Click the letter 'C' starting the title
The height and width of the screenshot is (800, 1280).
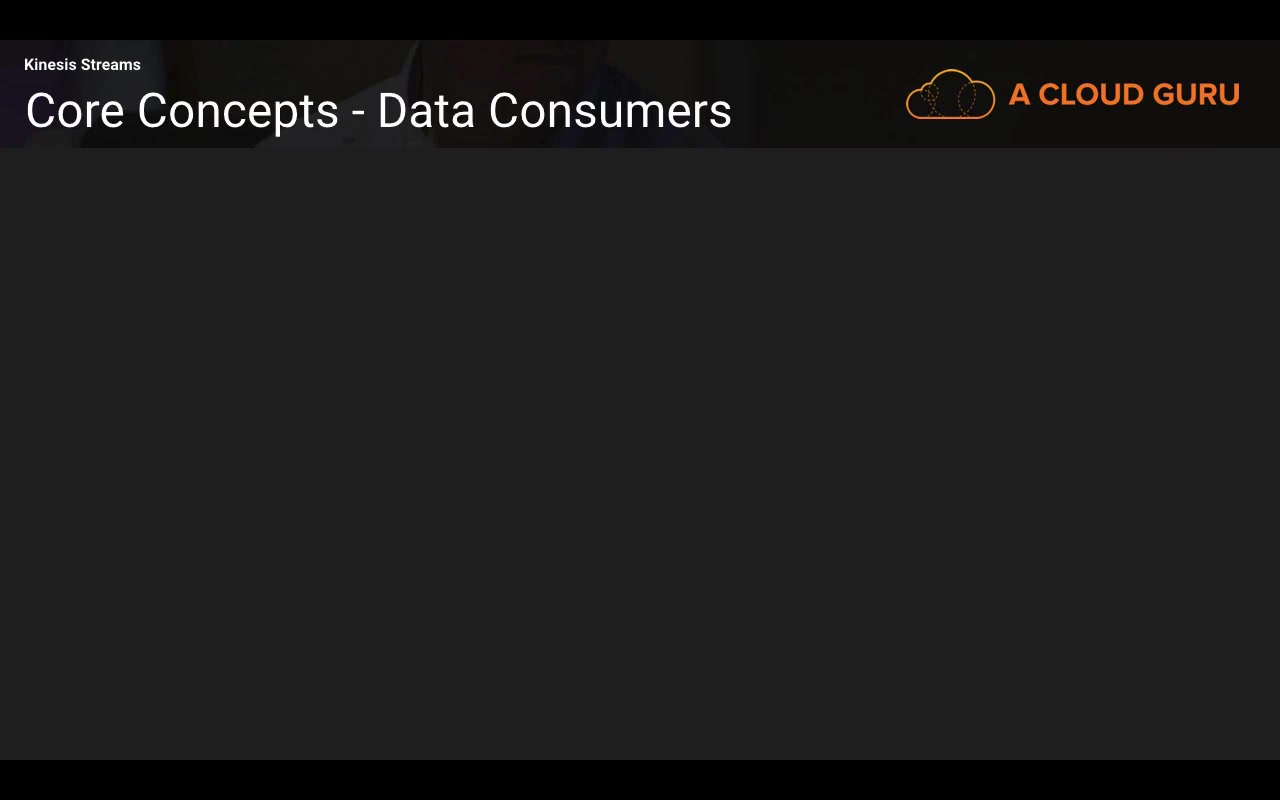tap(40, 111)
